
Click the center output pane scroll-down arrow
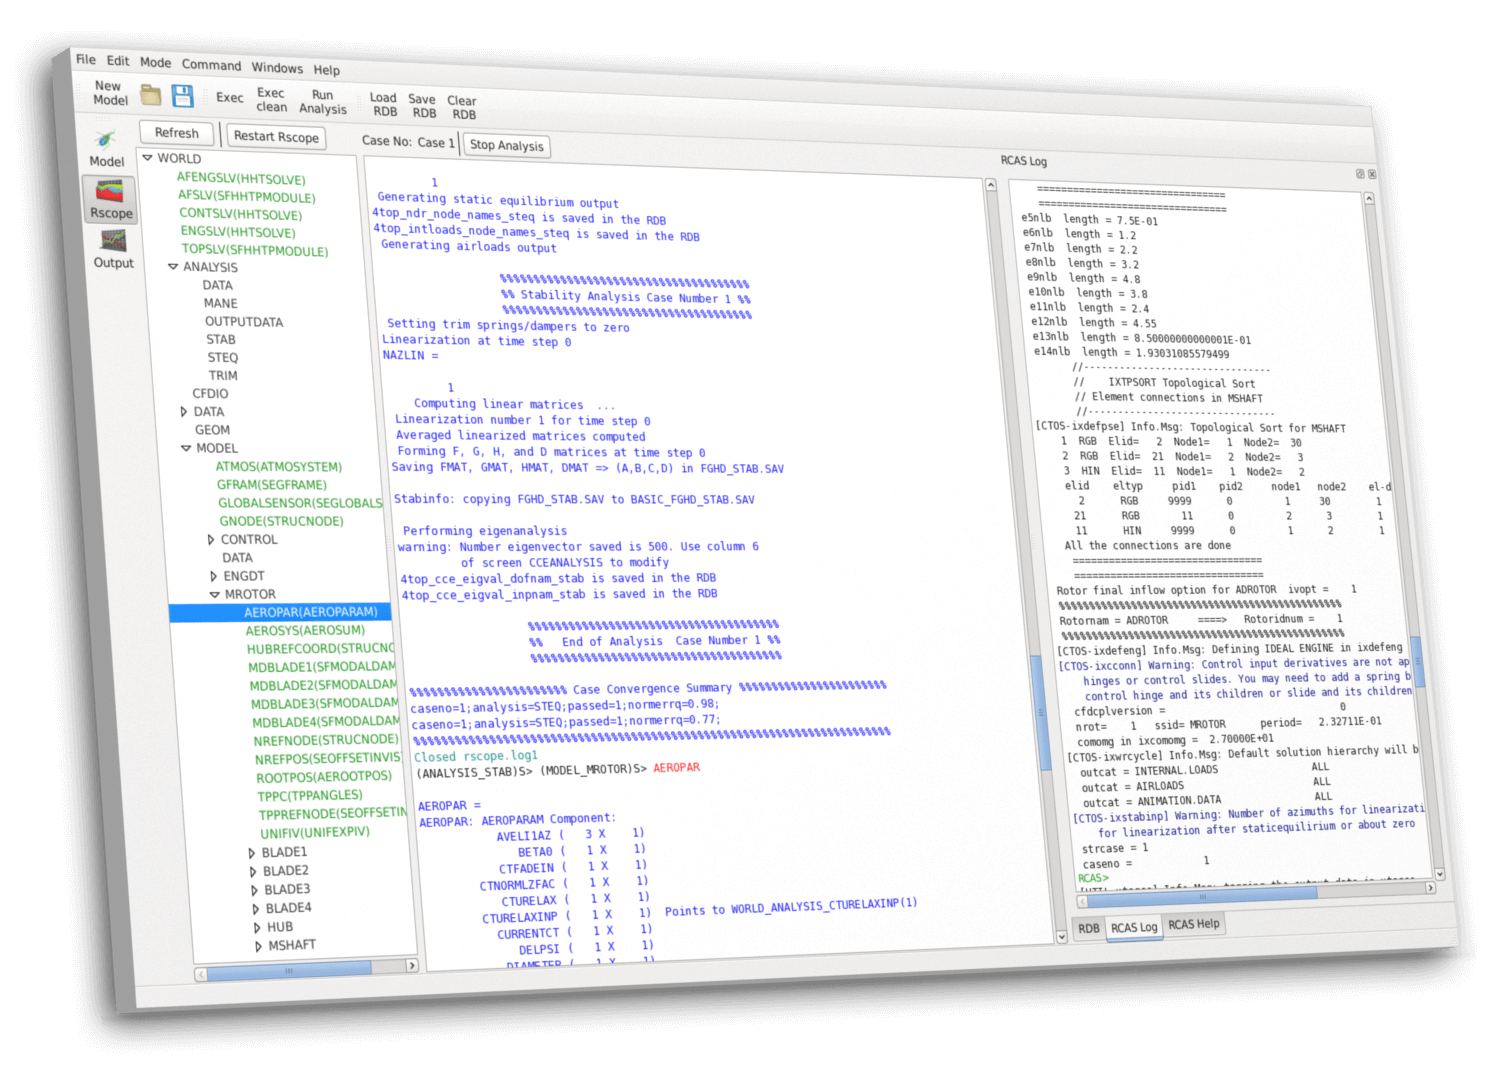1061,938
